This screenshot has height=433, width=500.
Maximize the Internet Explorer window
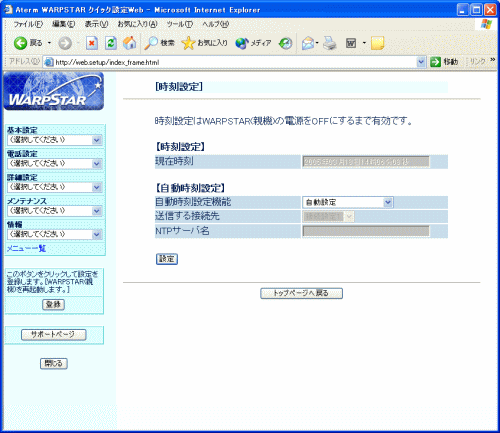pos(476,10)
